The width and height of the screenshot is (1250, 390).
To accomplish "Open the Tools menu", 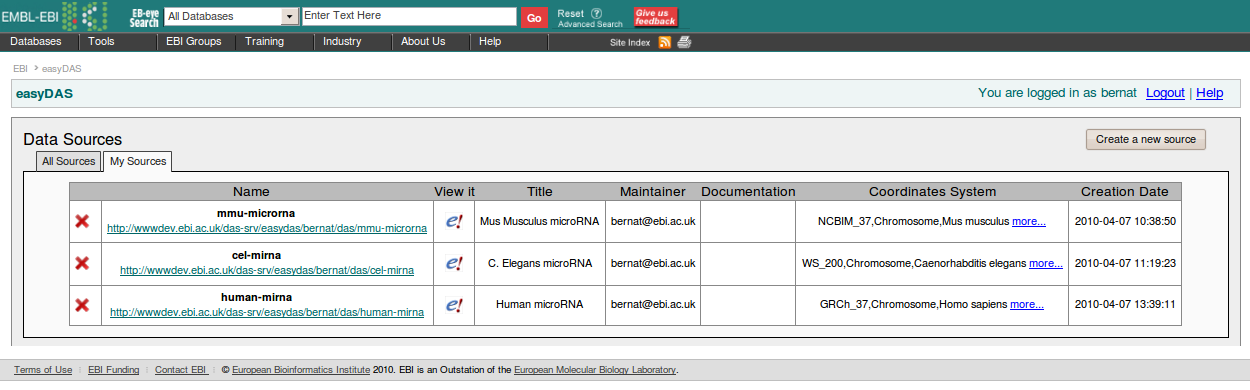I will pyautogui.click(x=101, y=42).
